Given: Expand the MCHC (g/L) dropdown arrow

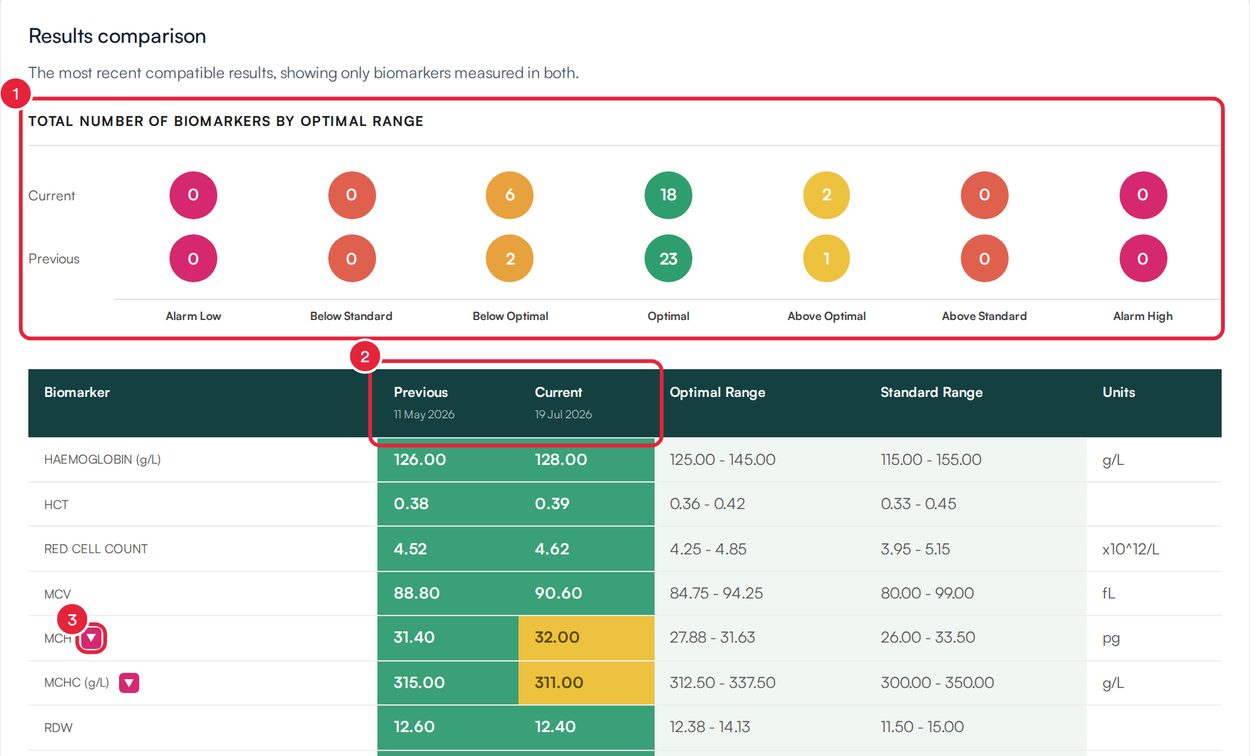Looking at the screenshot, I should point(129,683).
